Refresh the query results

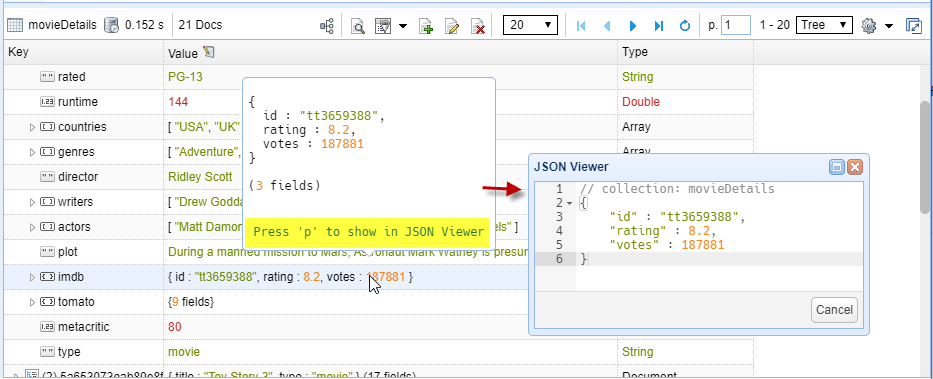click(x=685, y=26)
